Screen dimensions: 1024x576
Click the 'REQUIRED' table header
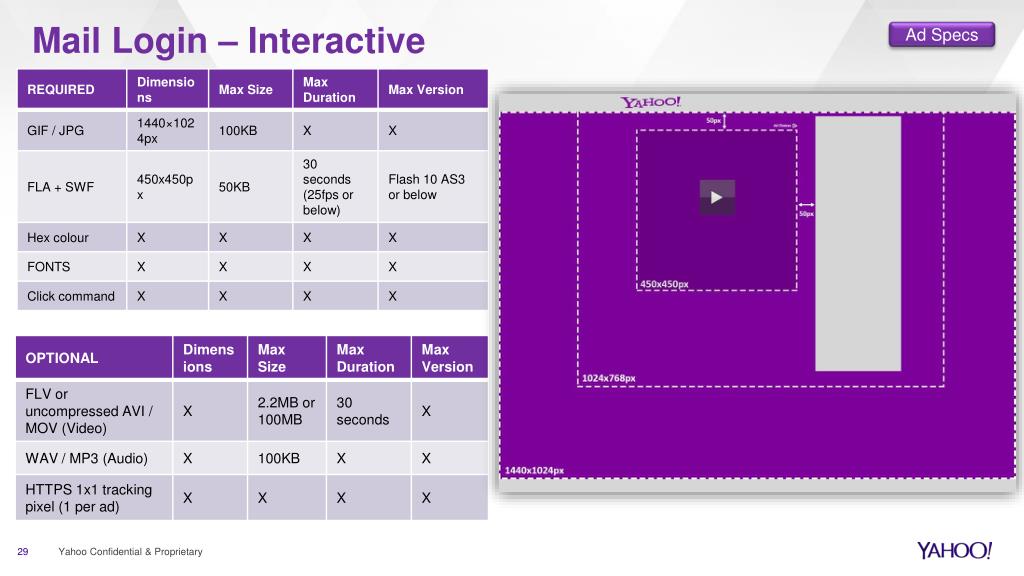click(x=72, y=89)
